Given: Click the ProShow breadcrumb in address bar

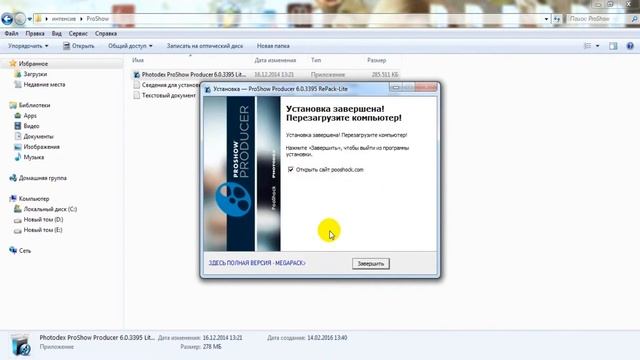Looking at the screenshot, I should 98,19.
